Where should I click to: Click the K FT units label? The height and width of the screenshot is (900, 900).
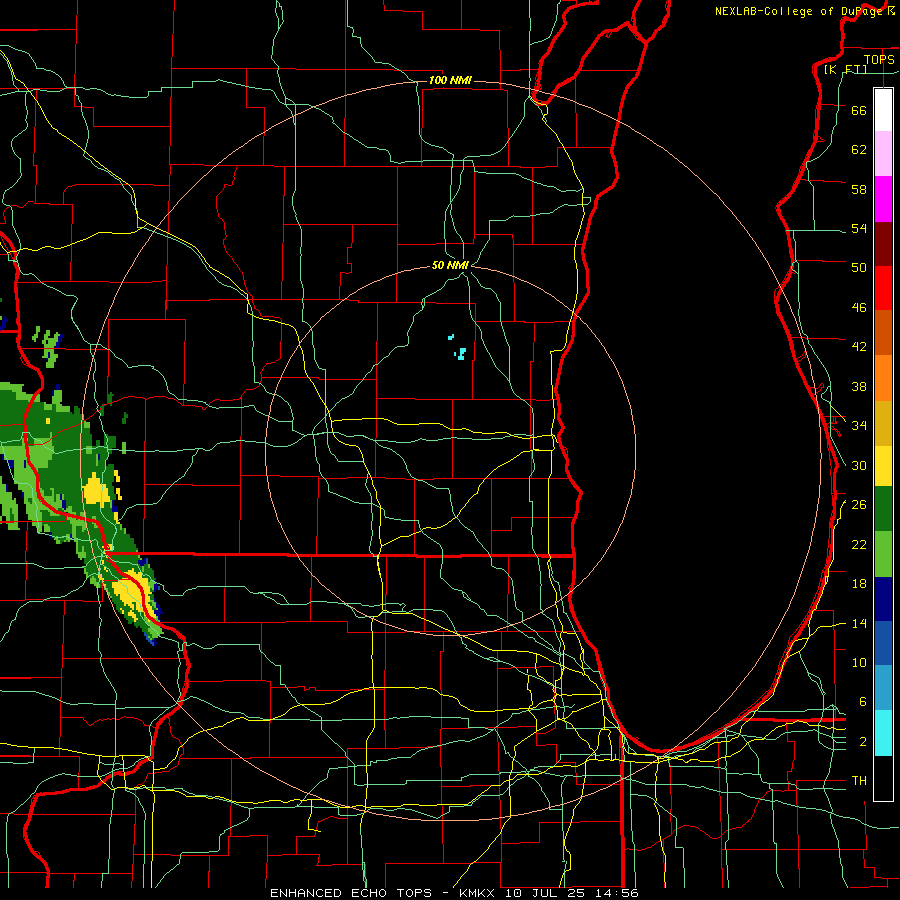pyautogui.click(x=845, y=70)
